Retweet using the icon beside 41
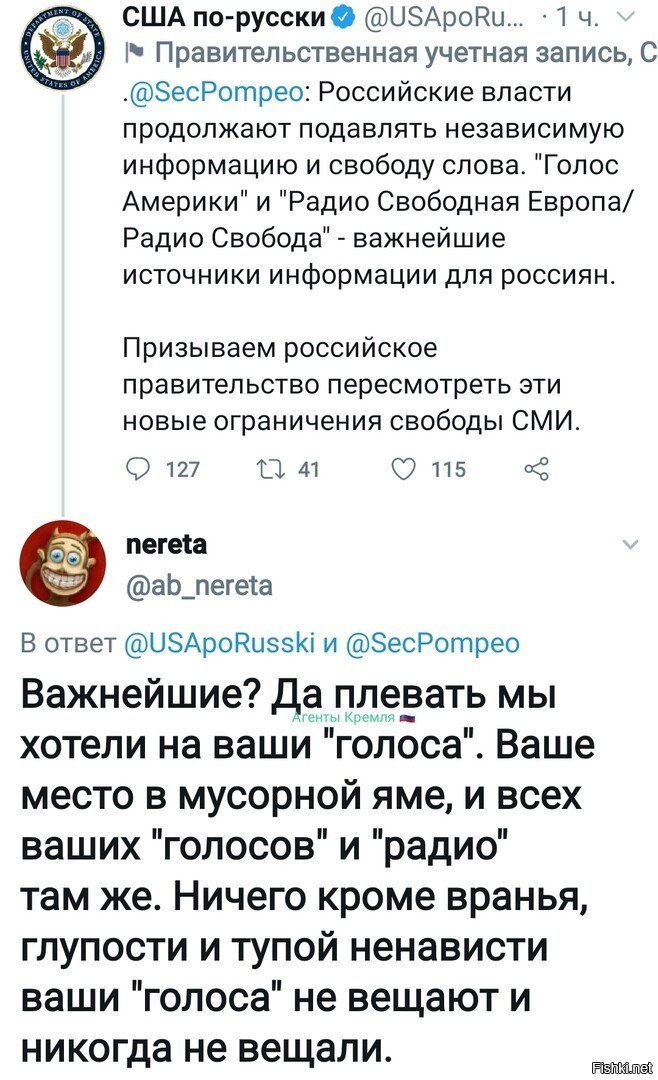The height and width of the screenshot is (1080, 658). tap(268, 470)
